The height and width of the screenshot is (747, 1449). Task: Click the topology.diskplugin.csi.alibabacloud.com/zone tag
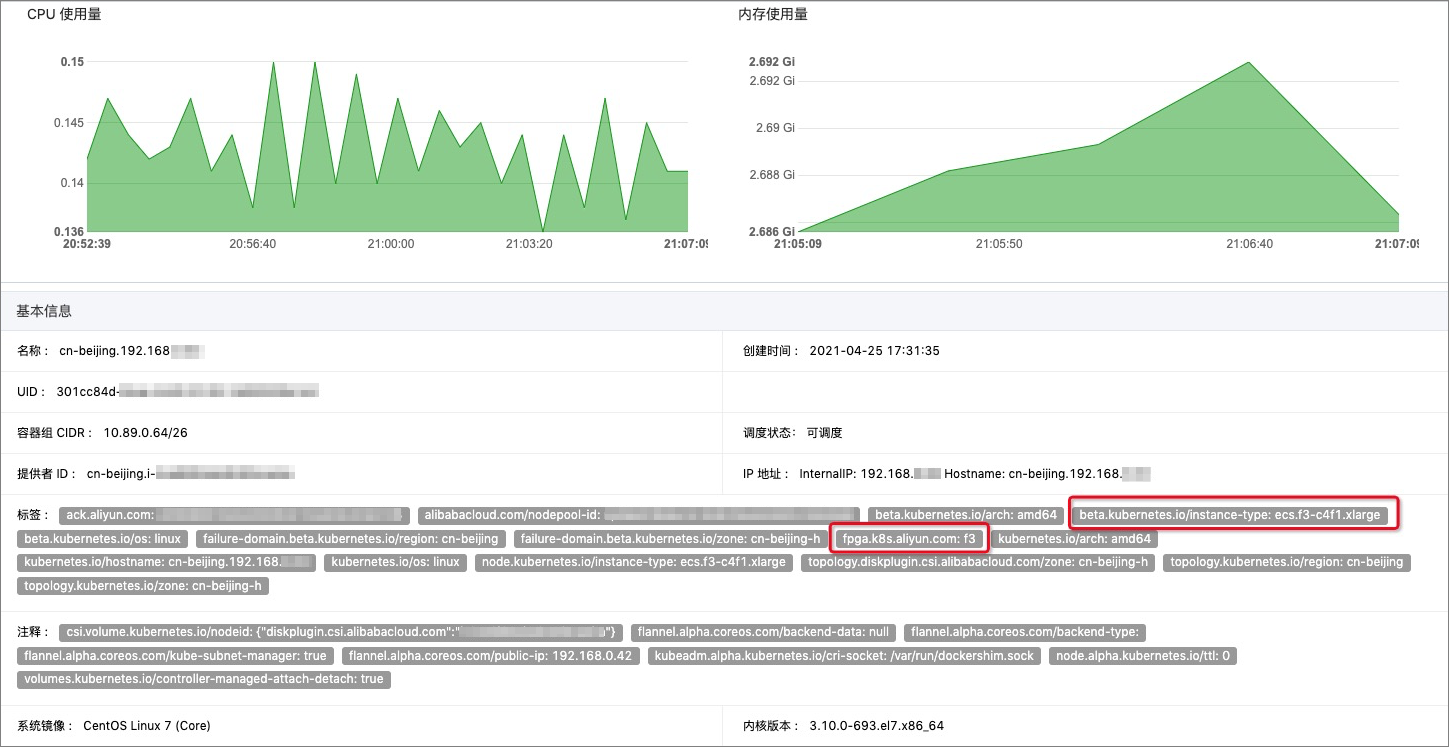click(x=978, y=562)
